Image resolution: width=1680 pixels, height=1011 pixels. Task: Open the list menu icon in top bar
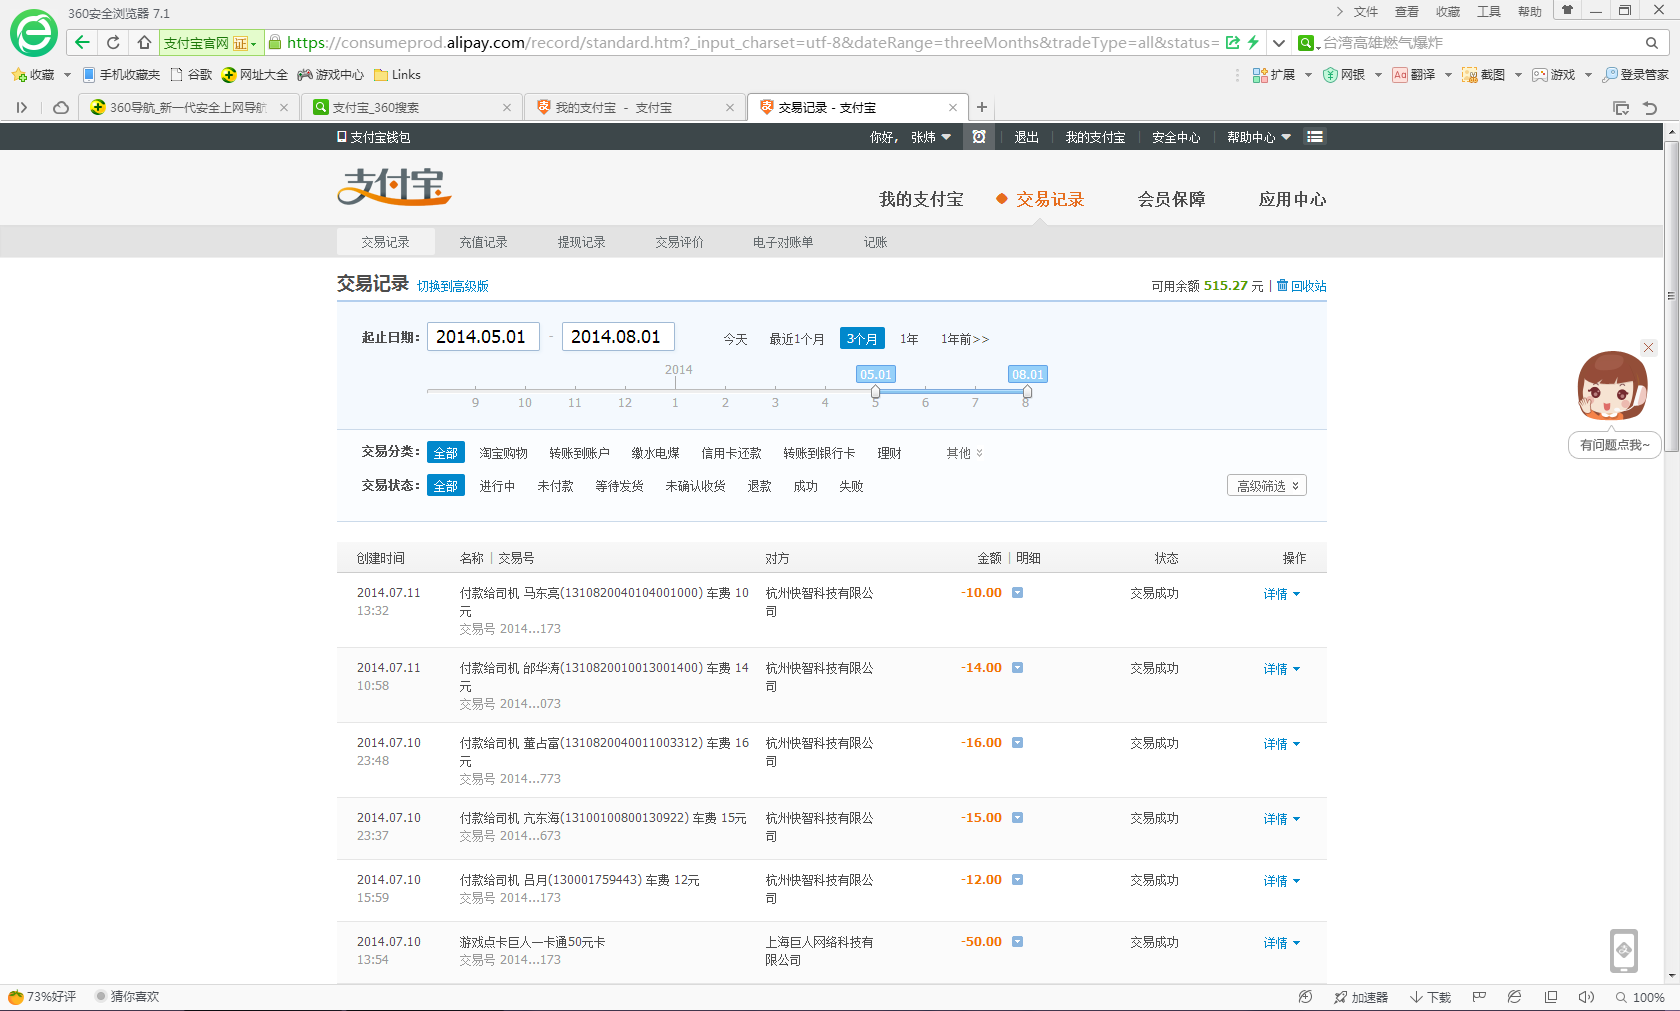[x=1315, y=137]
